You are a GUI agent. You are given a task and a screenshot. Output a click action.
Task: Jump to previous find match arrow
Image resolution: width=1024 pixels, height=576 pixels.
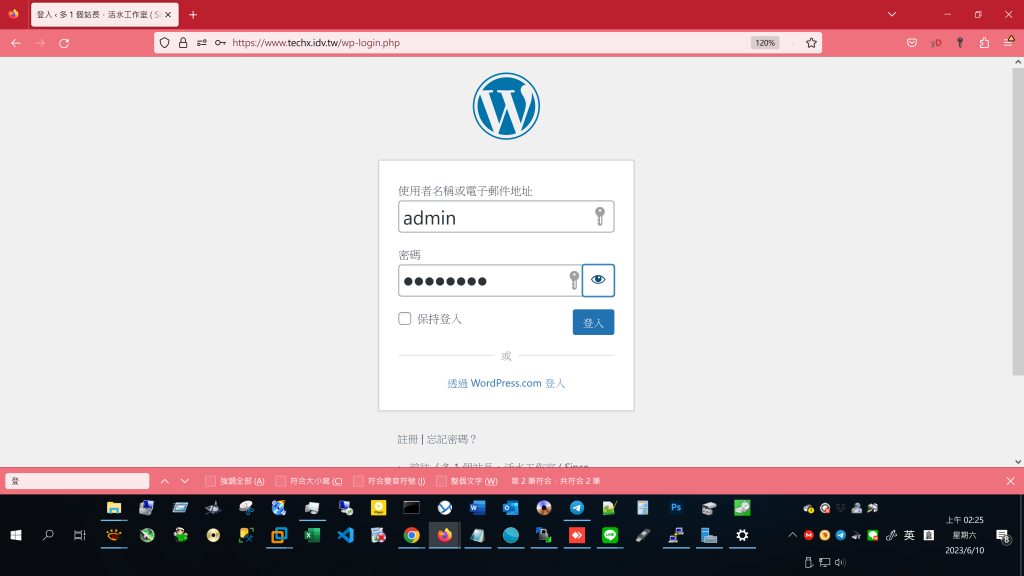165,481
